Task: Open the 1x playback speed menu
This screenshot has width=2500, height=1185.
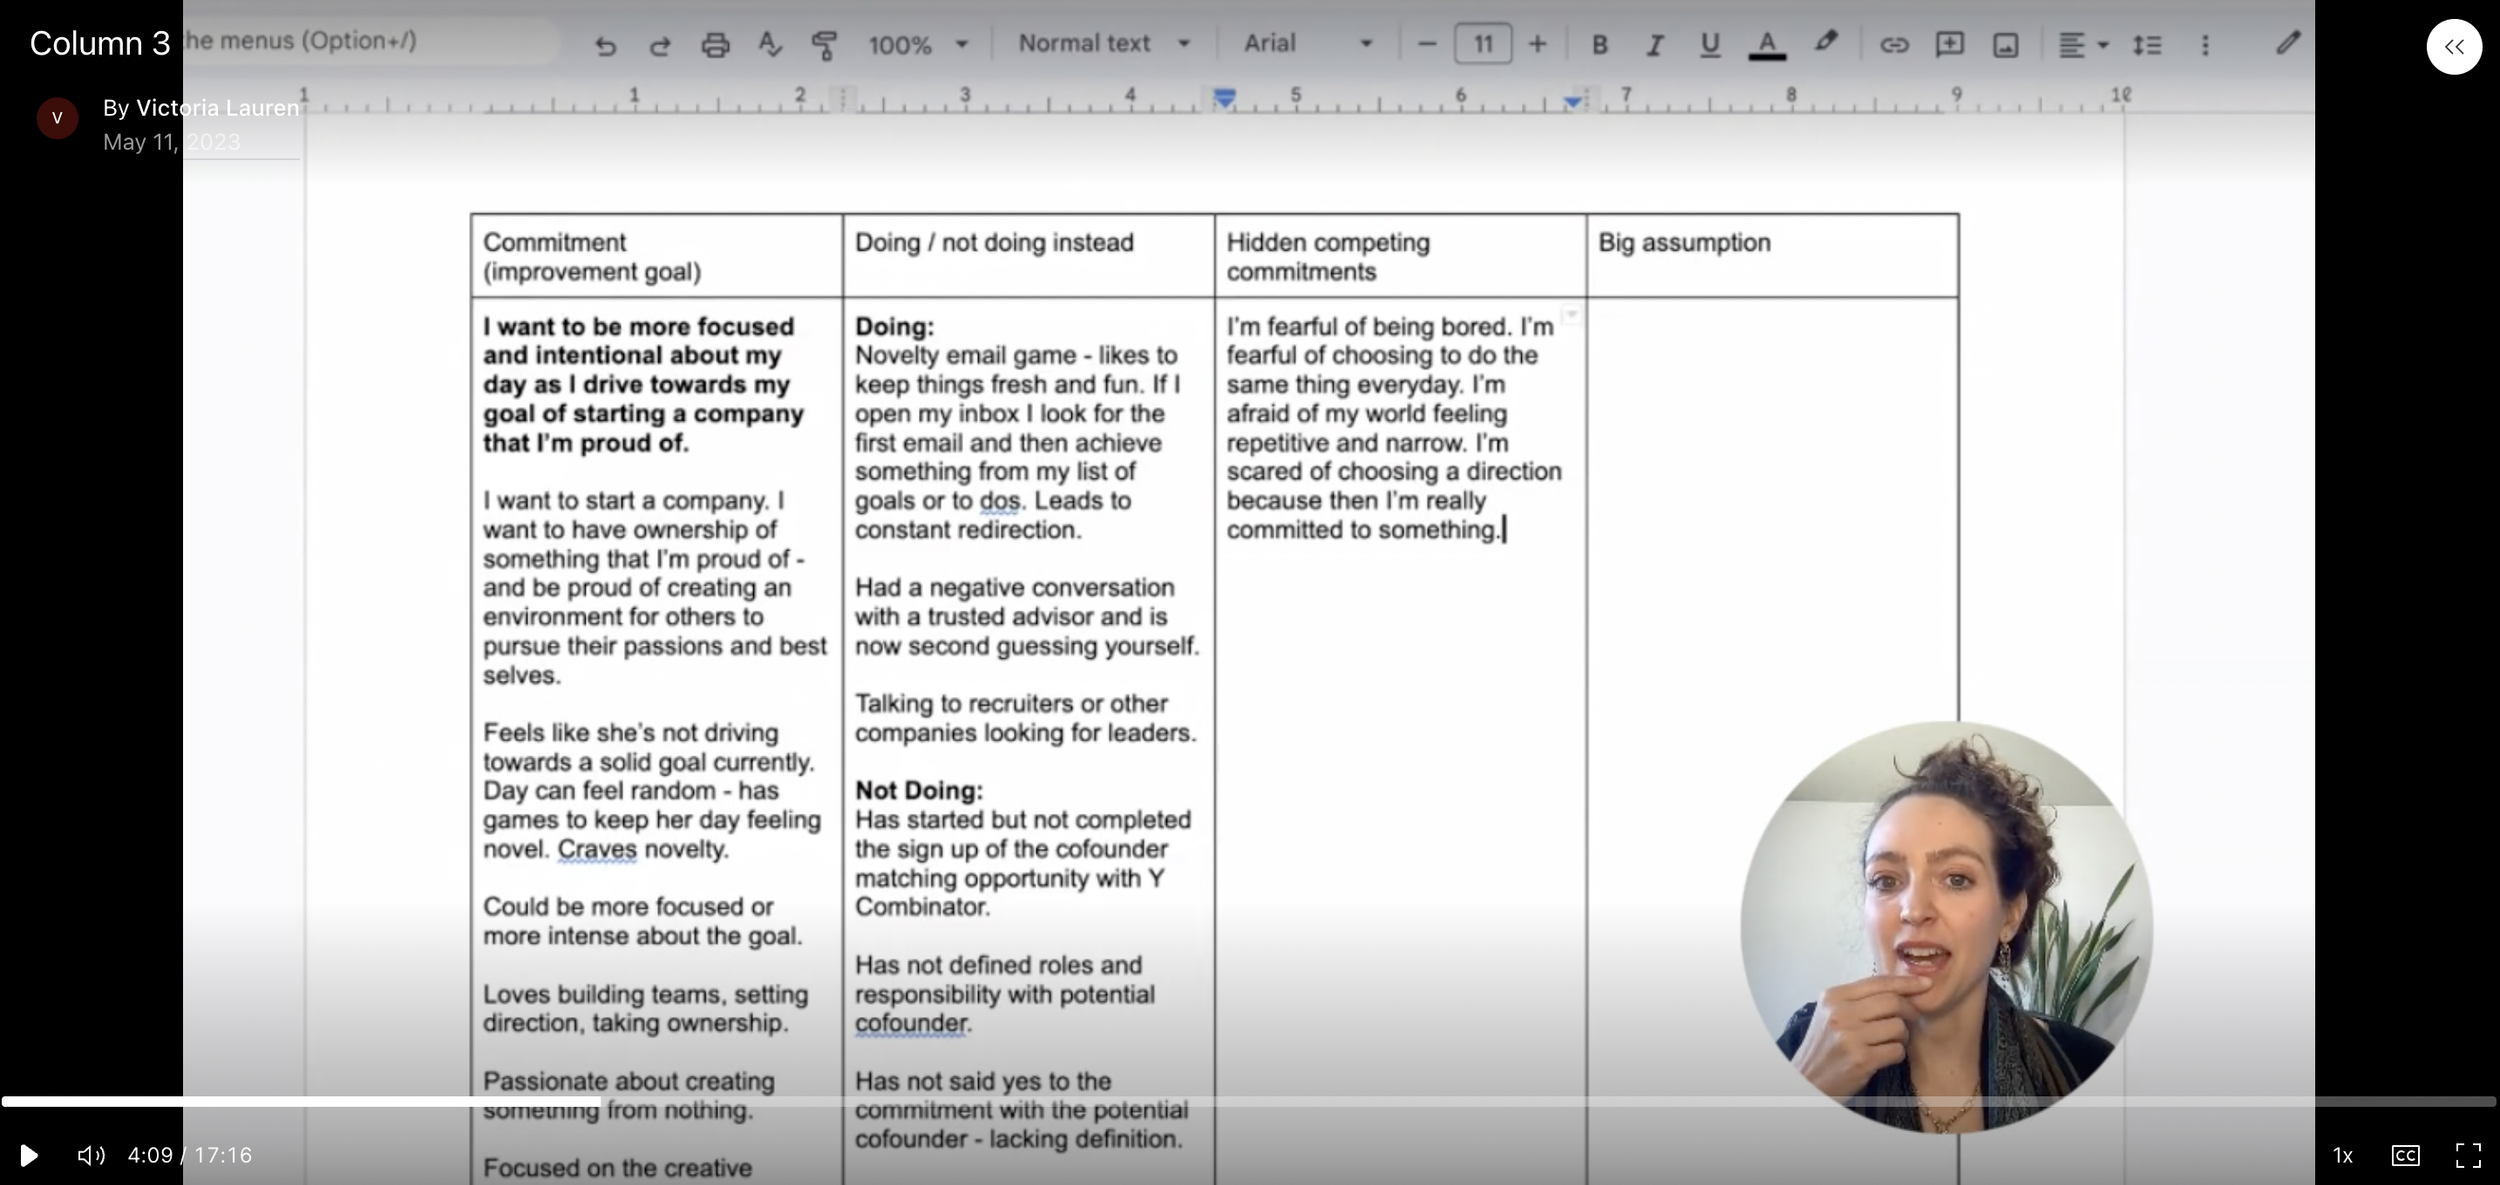Action: coord(2343,1155)
